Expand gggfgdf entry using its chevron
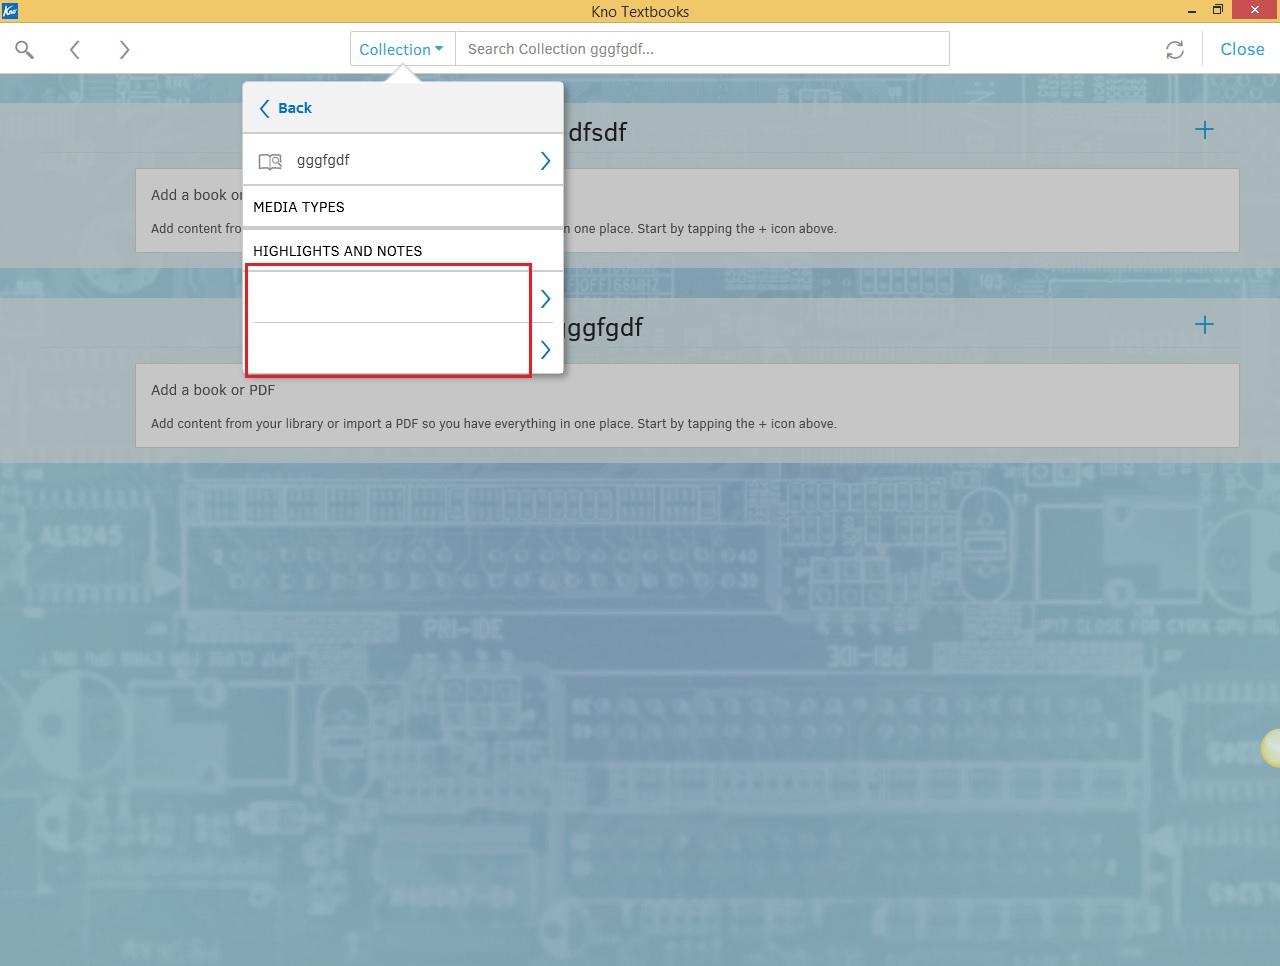1280x966 pixels. pyautogui.click(x=545, y=160)
